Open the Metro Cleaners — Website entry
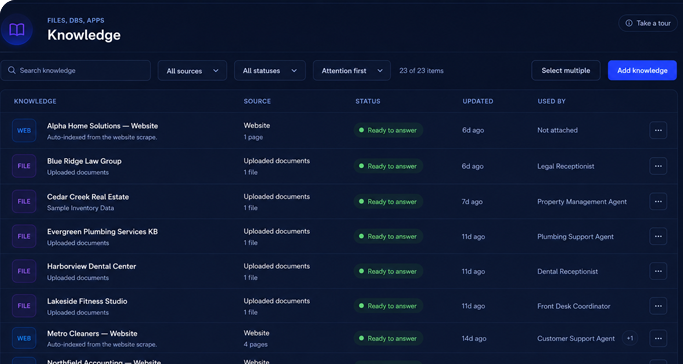The image size is (683, 364). (92, 334)
